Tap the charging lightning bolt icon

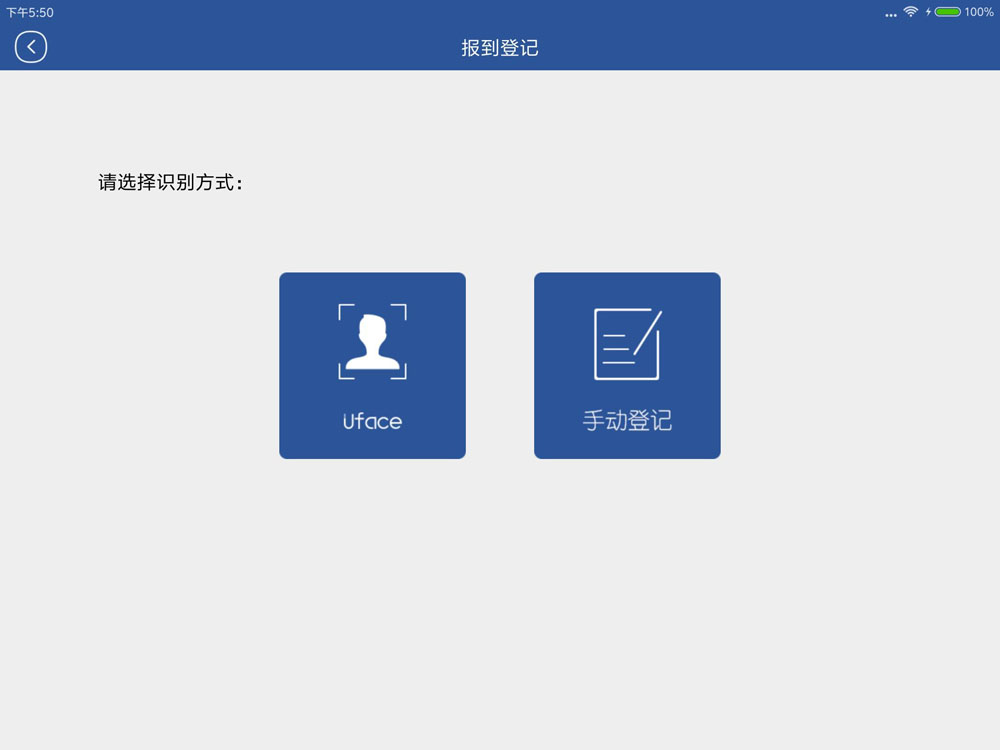(x=928, y=12)
